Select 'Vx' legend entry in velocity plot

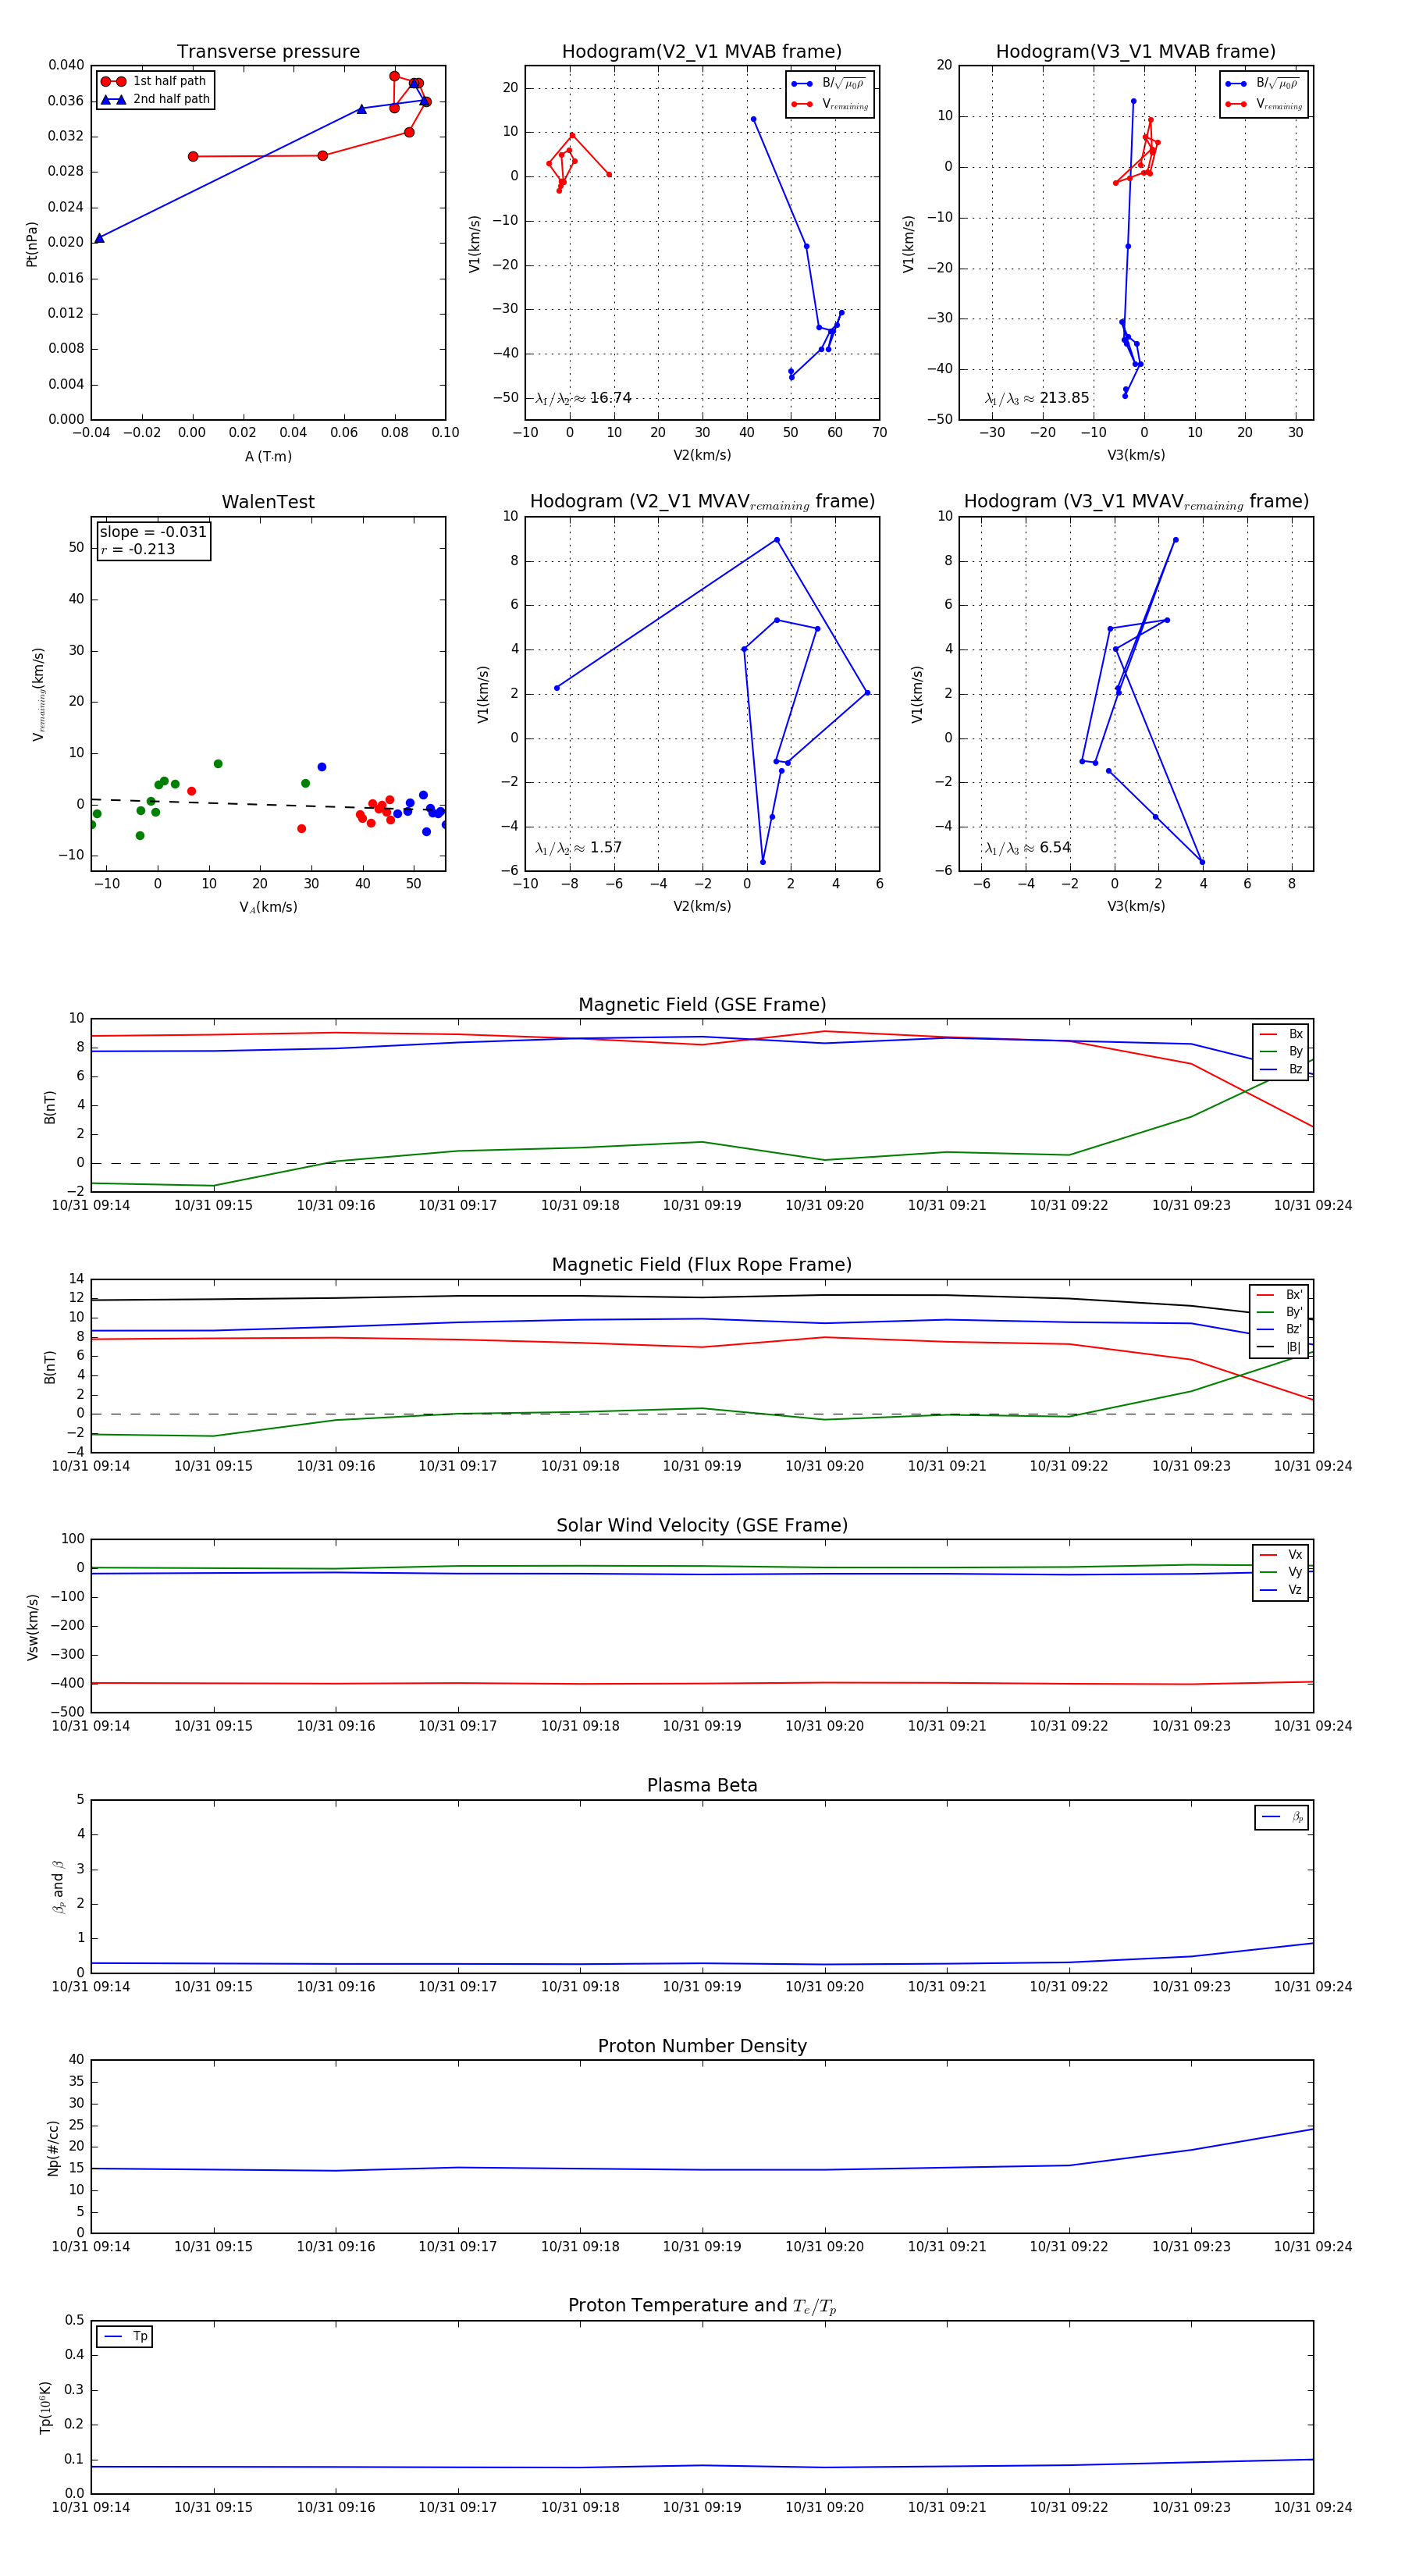click(1281, 1555)
